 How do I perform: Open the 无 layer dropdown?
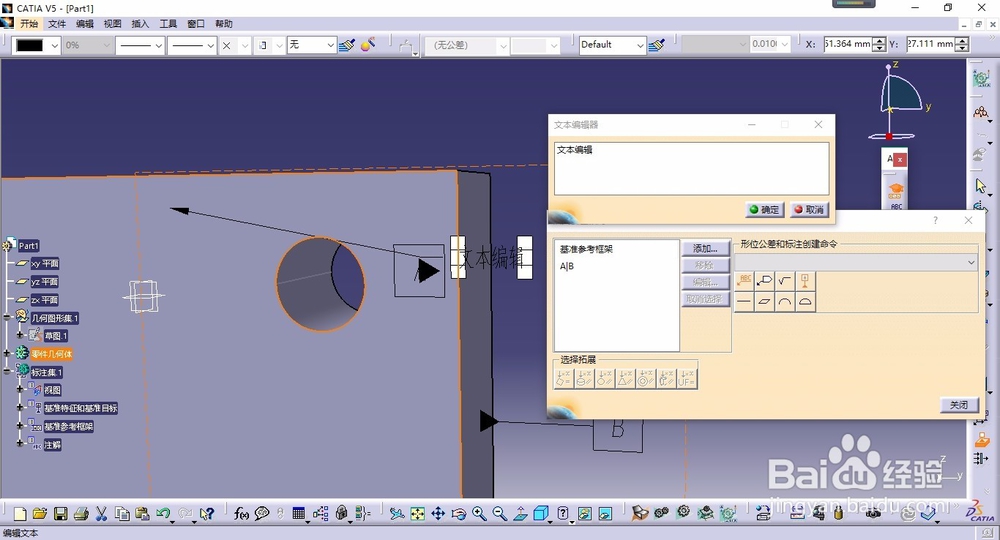pyautogui.click(x=330, y=45)
